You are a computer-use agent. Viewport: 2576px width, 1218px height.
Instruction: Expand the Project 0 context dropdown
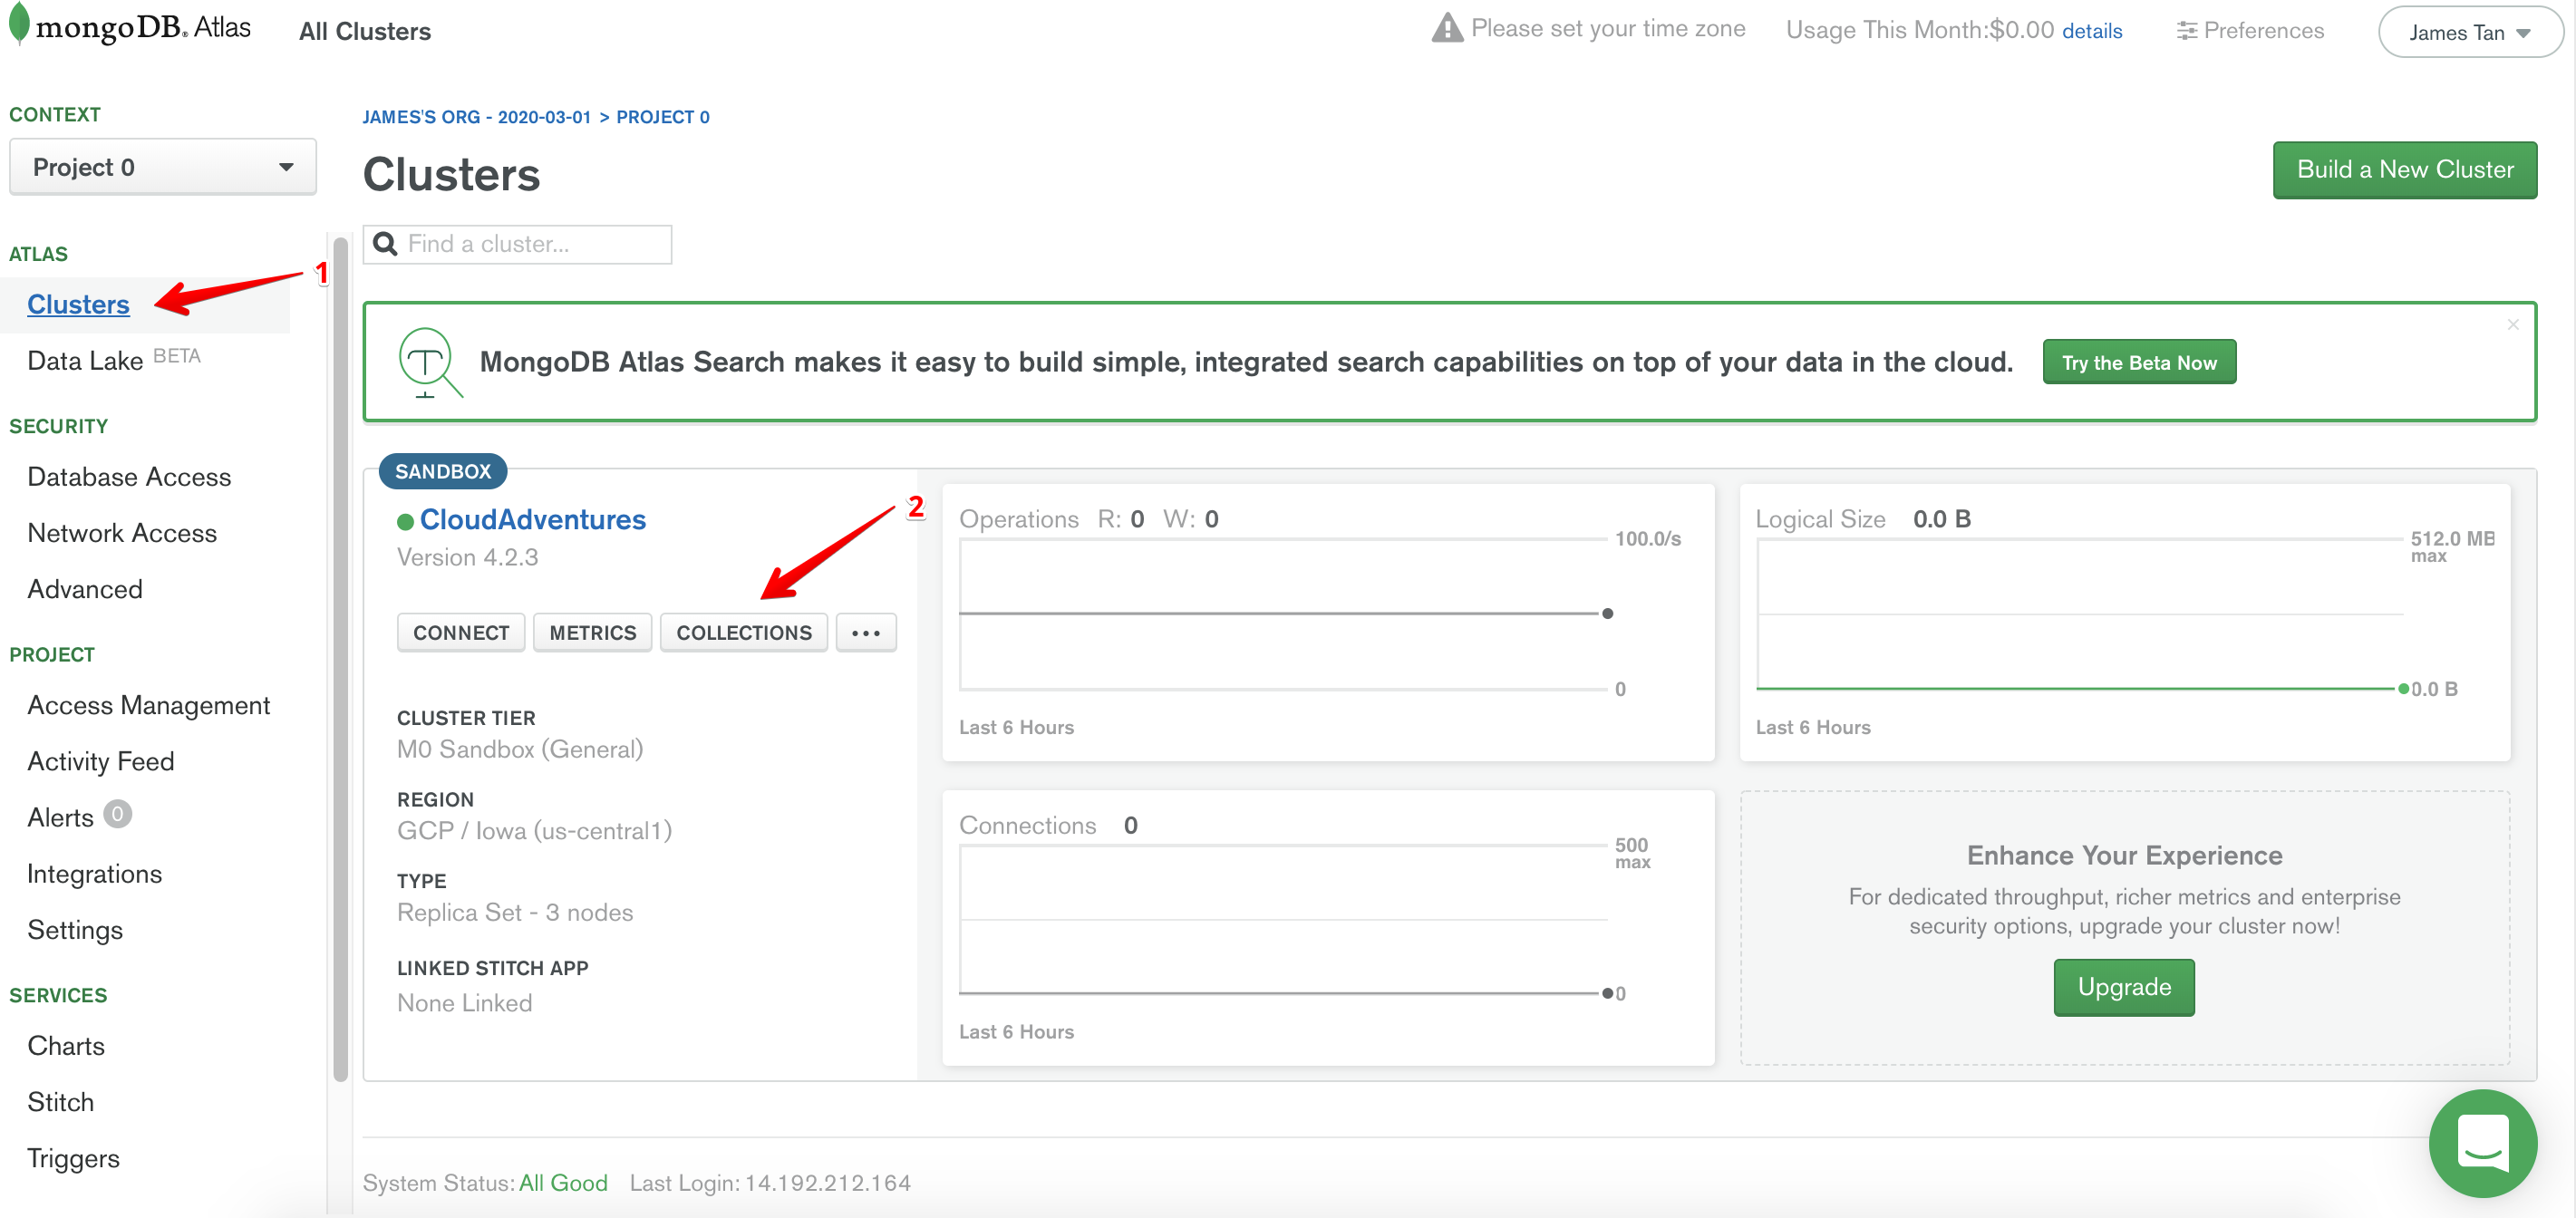click(162, 167)
